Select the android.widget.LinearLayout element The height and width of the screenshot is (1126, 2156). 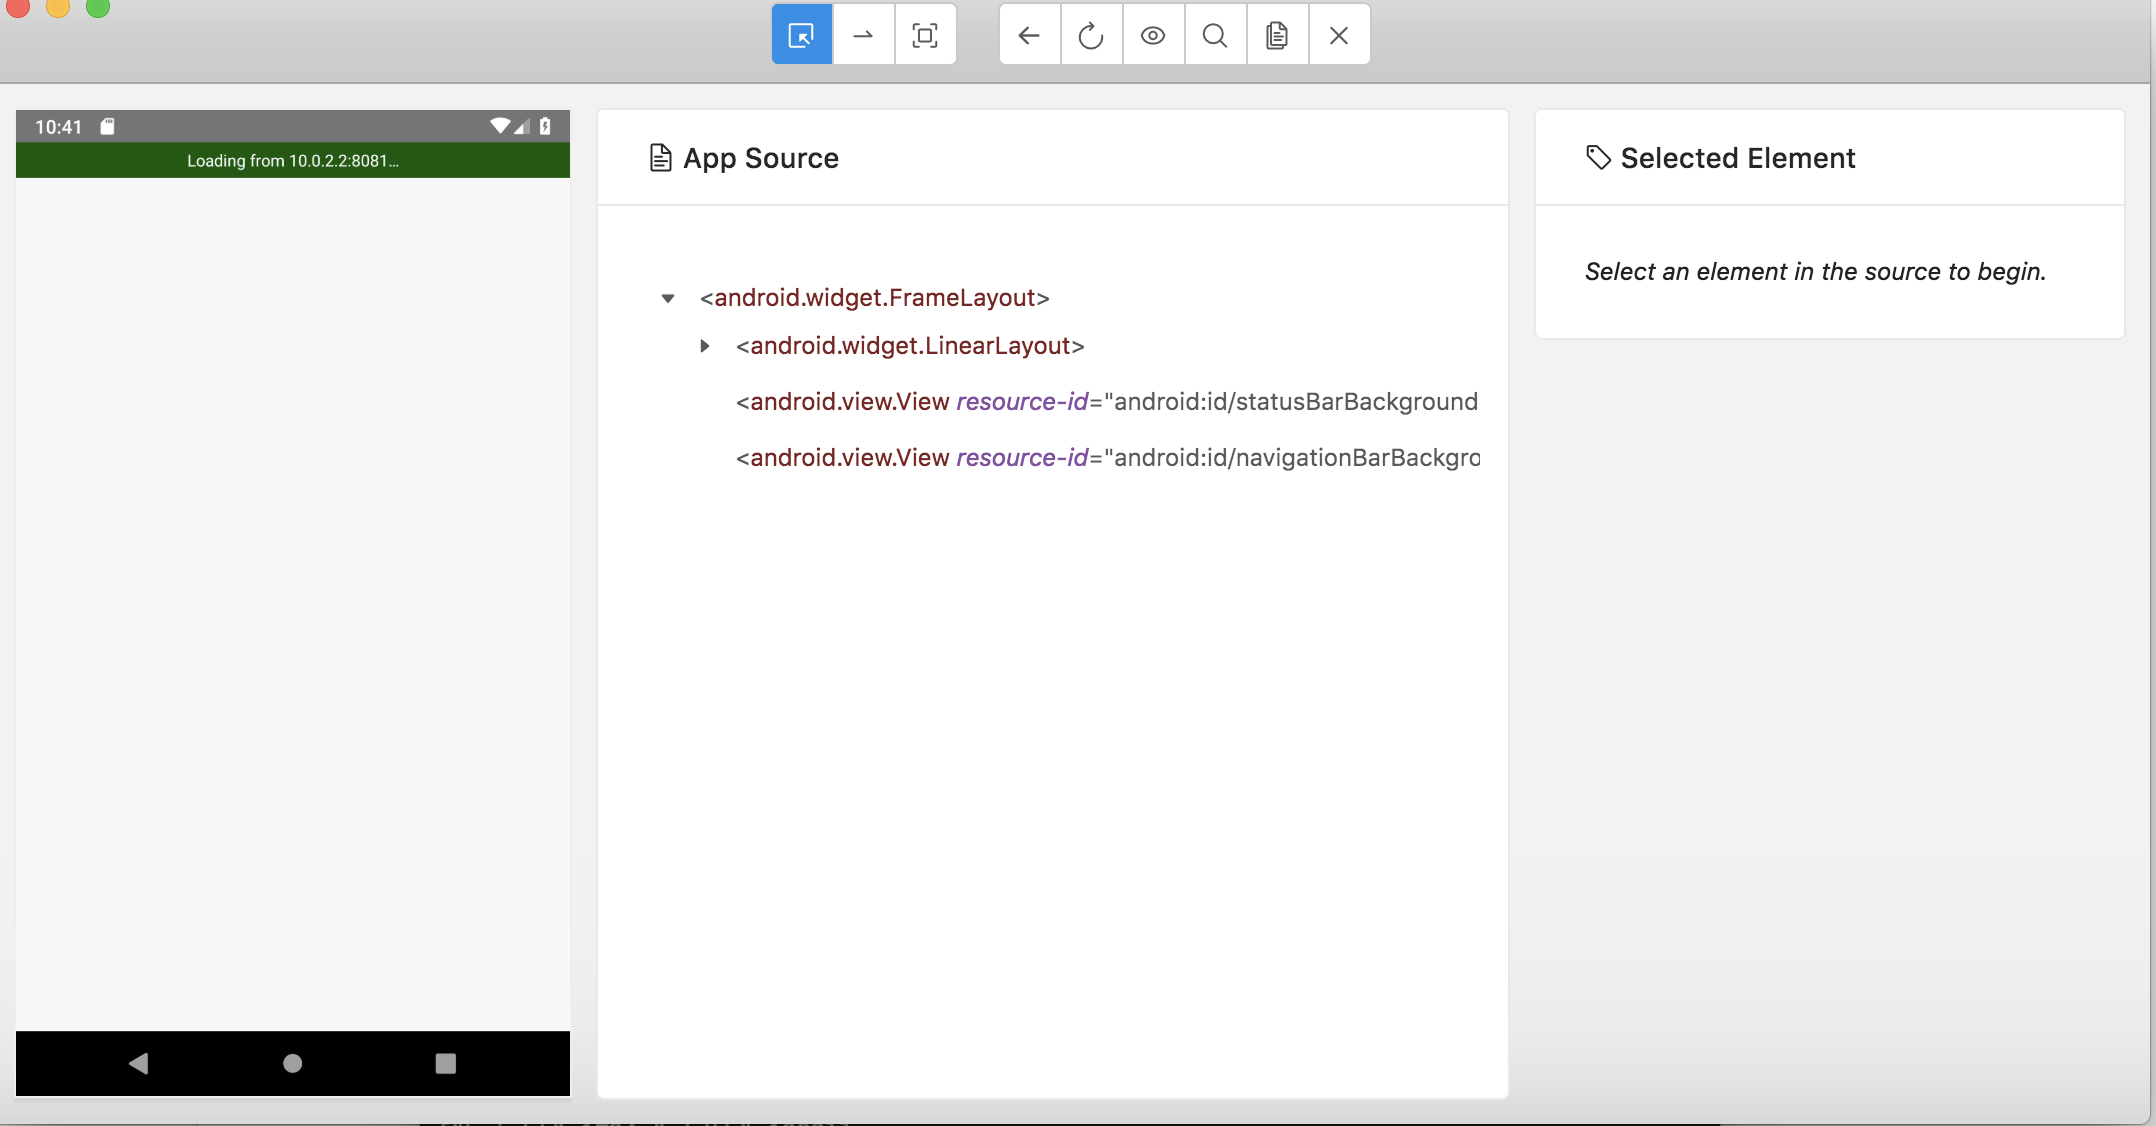tap(910, 346)
